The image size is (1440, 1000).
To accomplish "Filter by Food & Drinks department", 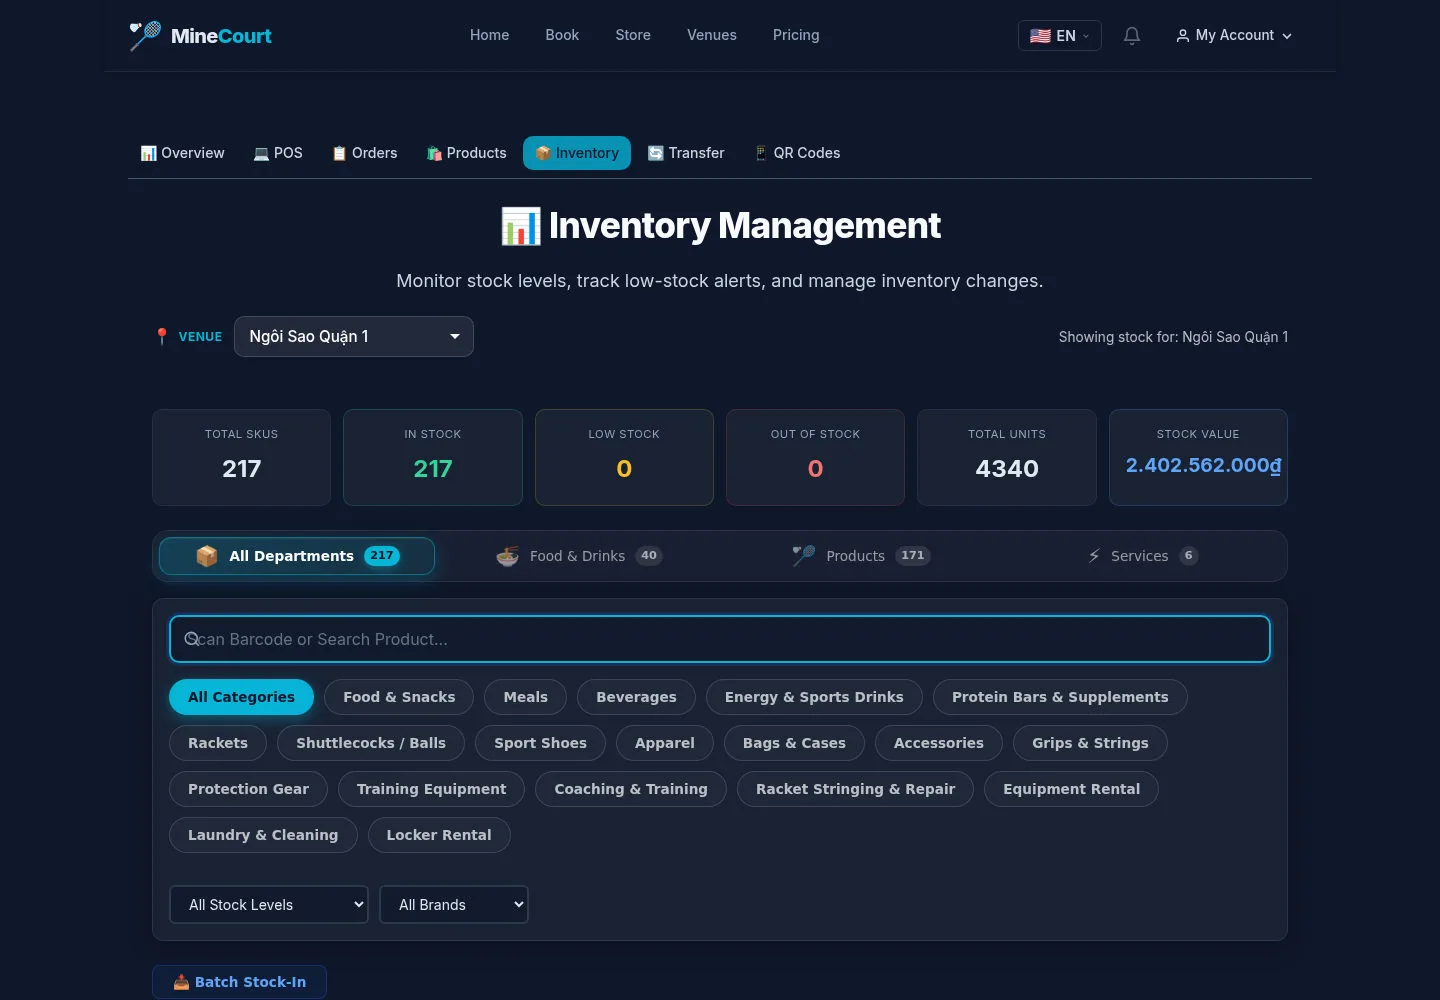I will [579, 556].
